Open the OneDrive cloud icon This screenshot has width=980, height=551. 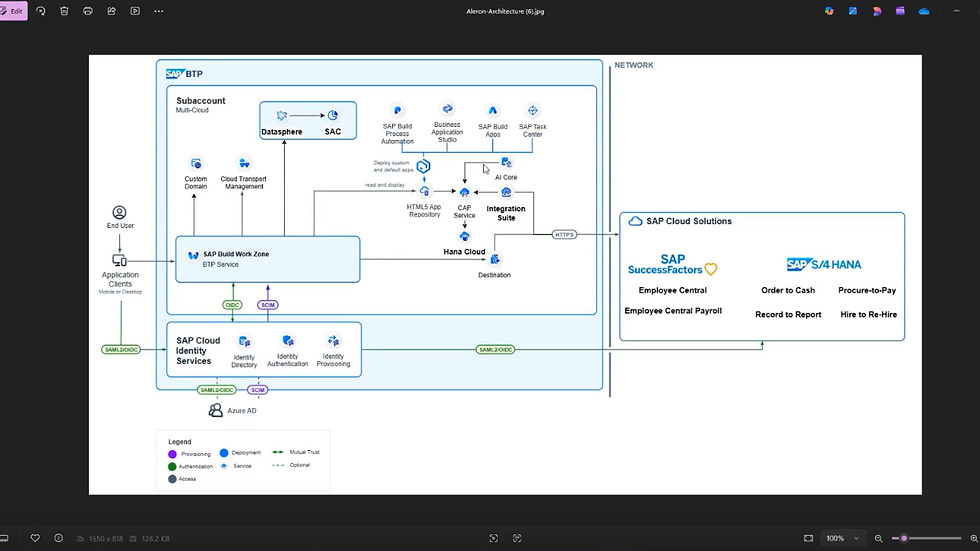coord(924,11)
